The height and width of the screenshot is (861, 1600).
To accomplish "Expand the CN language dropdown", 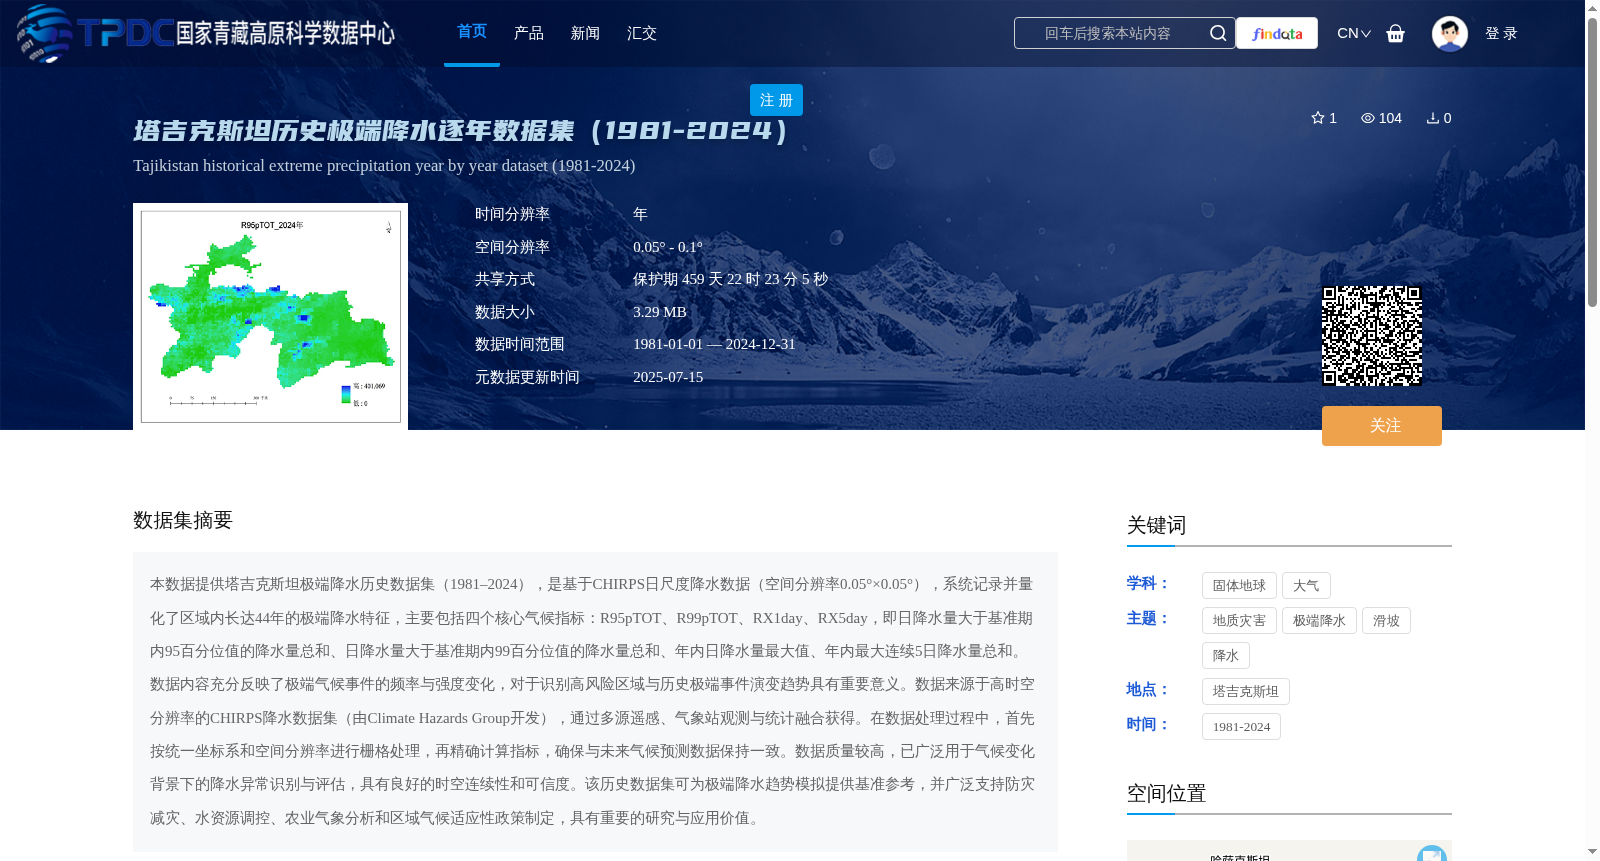I will coord(1354,33).
